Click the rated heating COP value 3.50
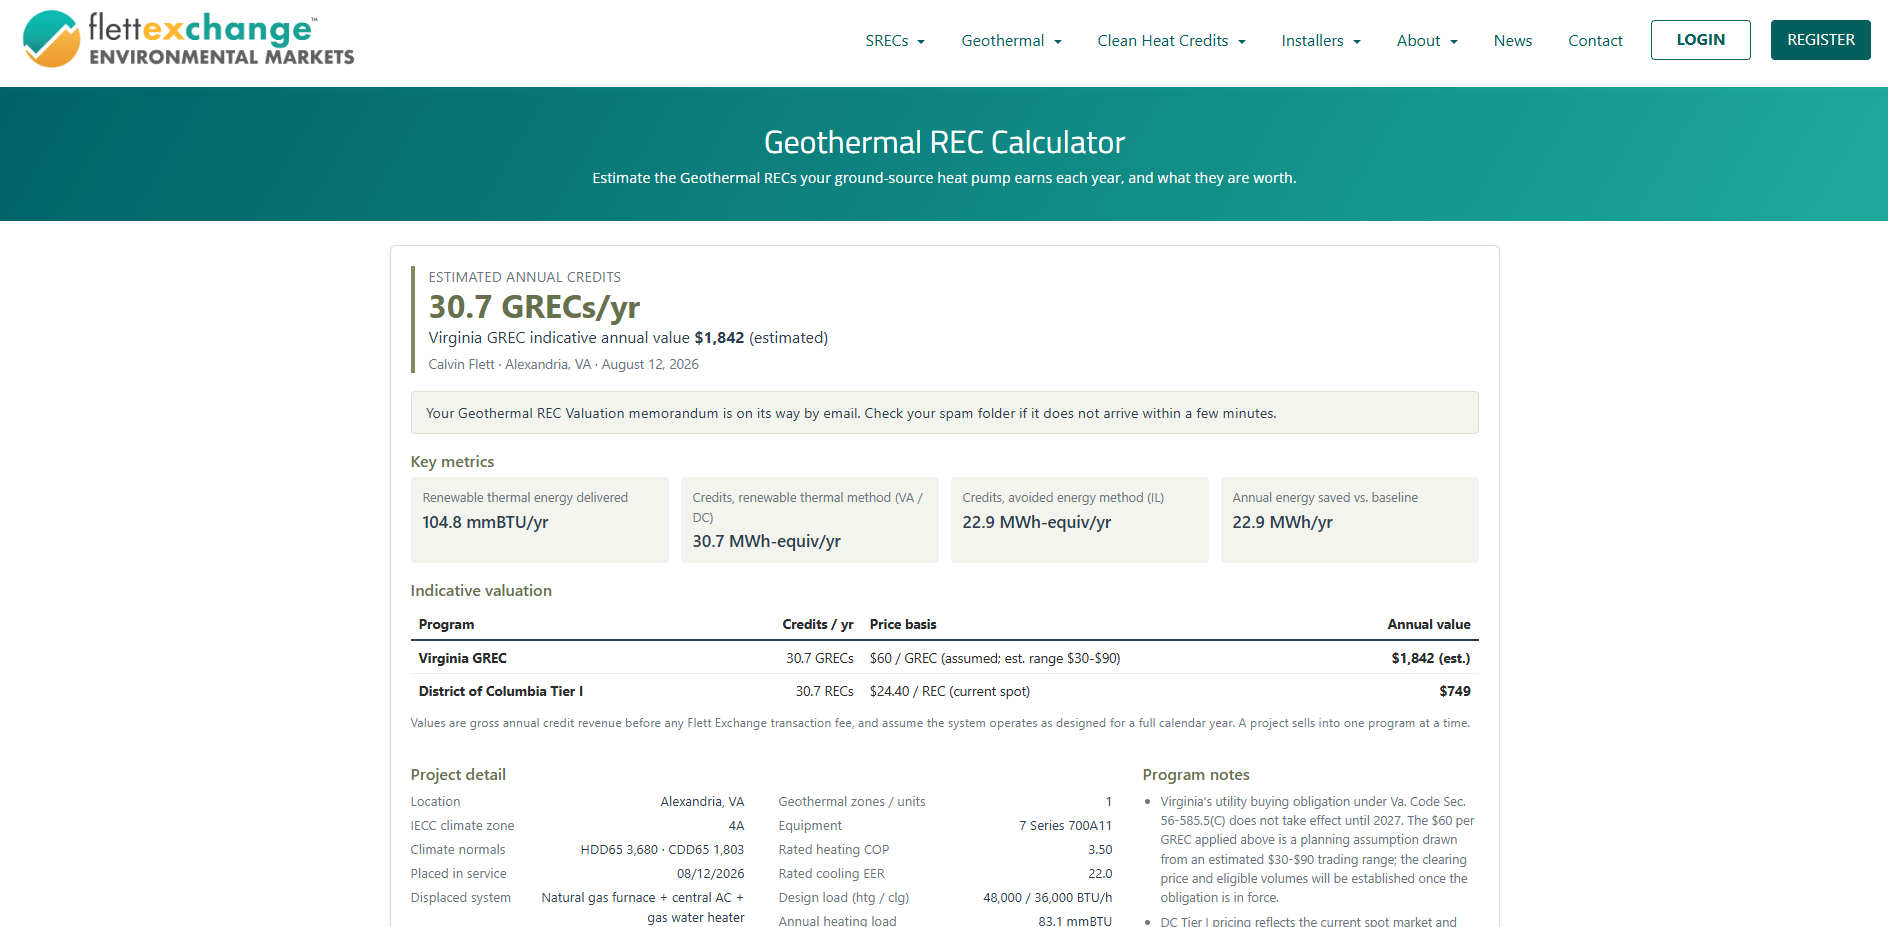Image resolution: width=1888 pixels, height=927 pixels. (x=1100, y=850)
